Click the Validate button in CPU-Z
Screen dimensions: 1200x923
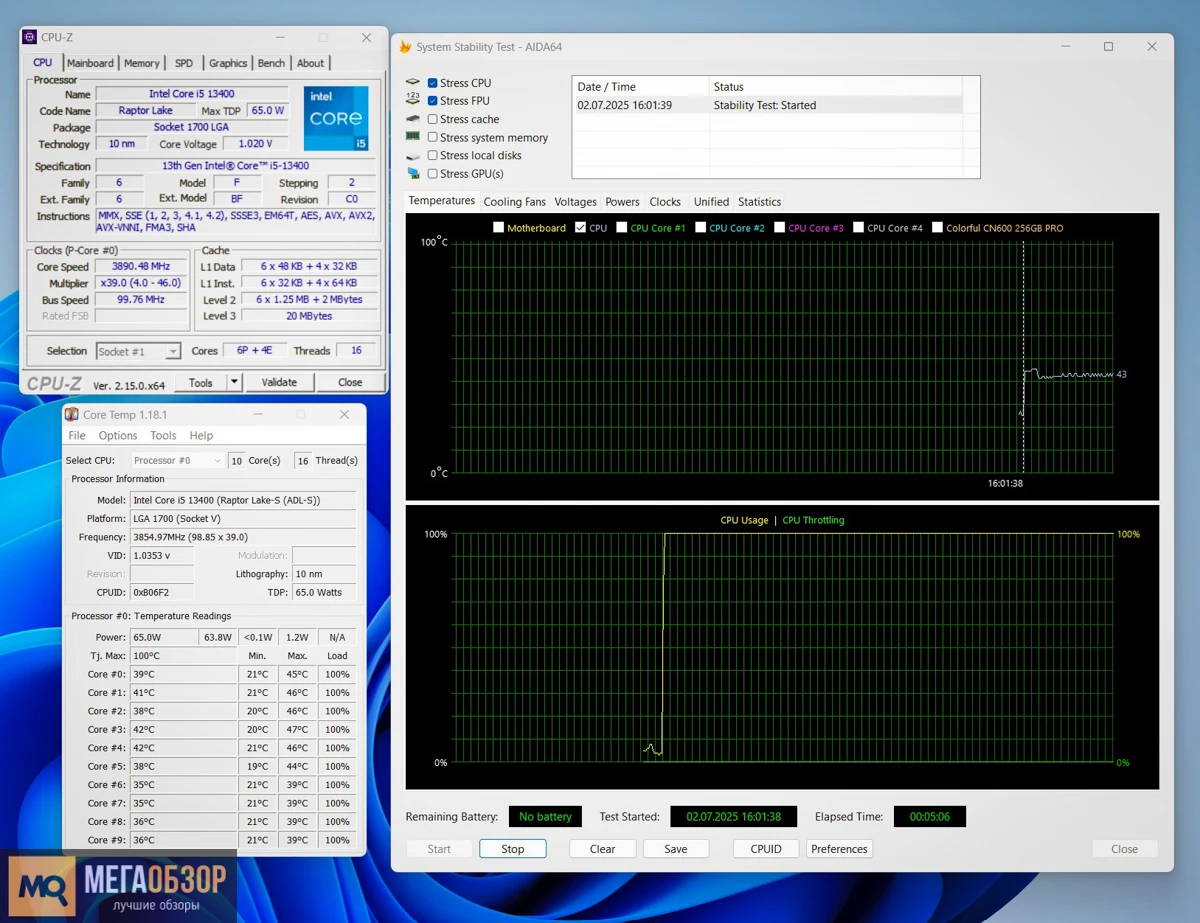279,382
